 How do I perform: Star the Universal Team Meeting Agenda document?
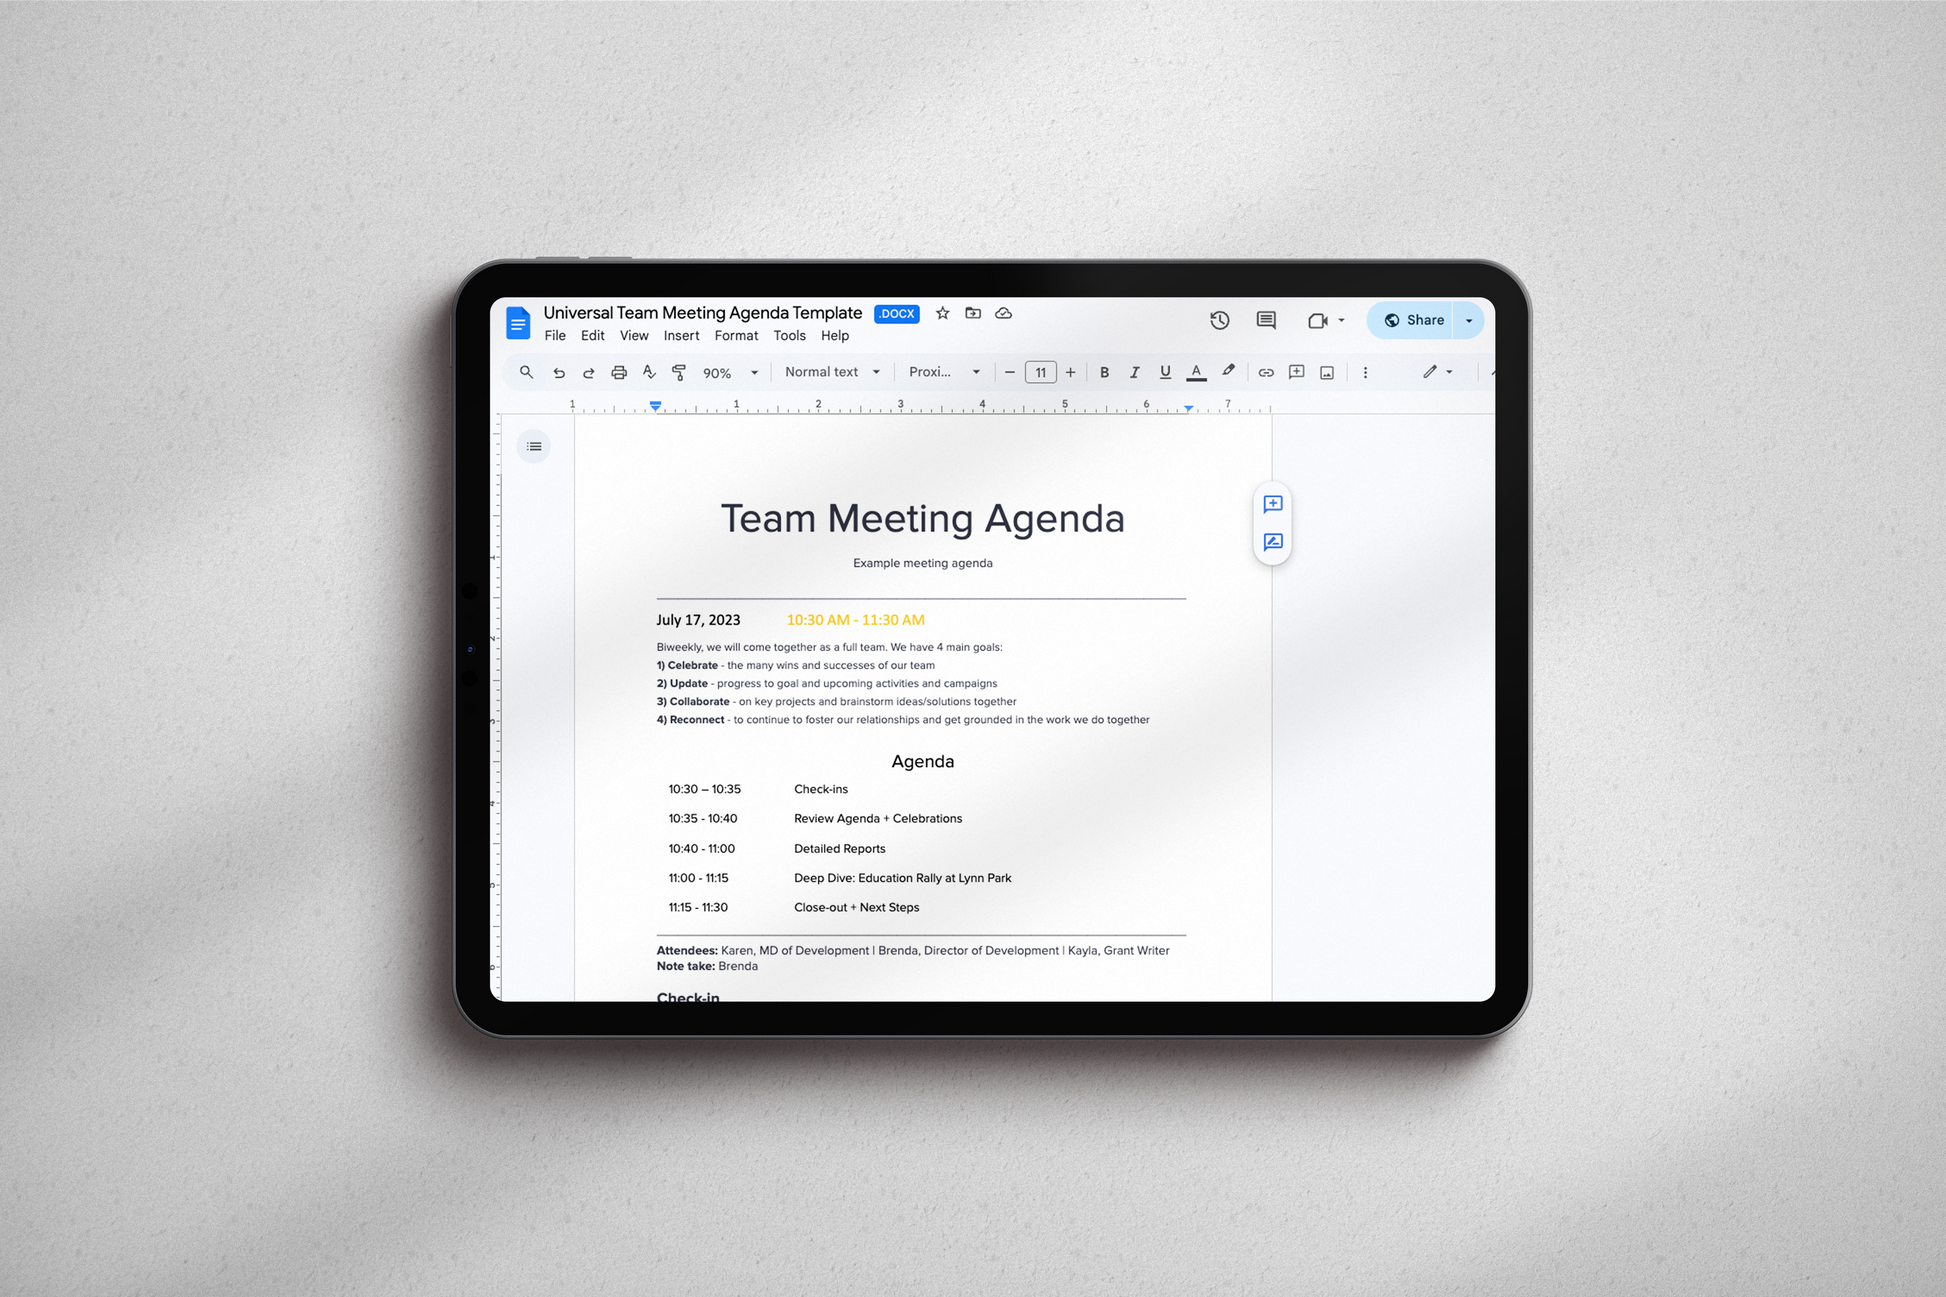[942, 313]
